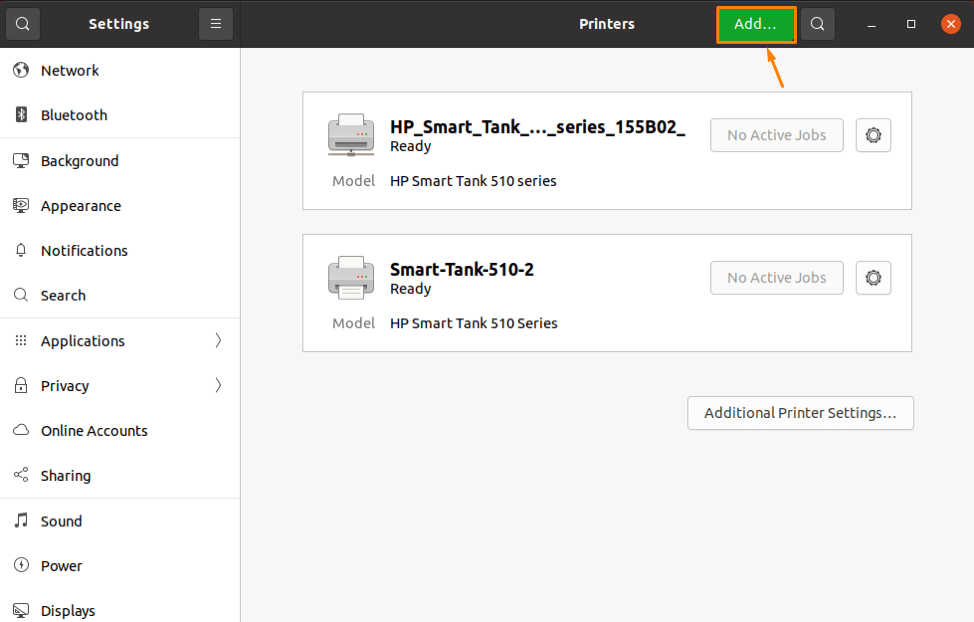Image resolution: width=974 pixels, height=622 pixels.
Task: Open Additional Printer Settings
Action: click(x=800, y=413)
